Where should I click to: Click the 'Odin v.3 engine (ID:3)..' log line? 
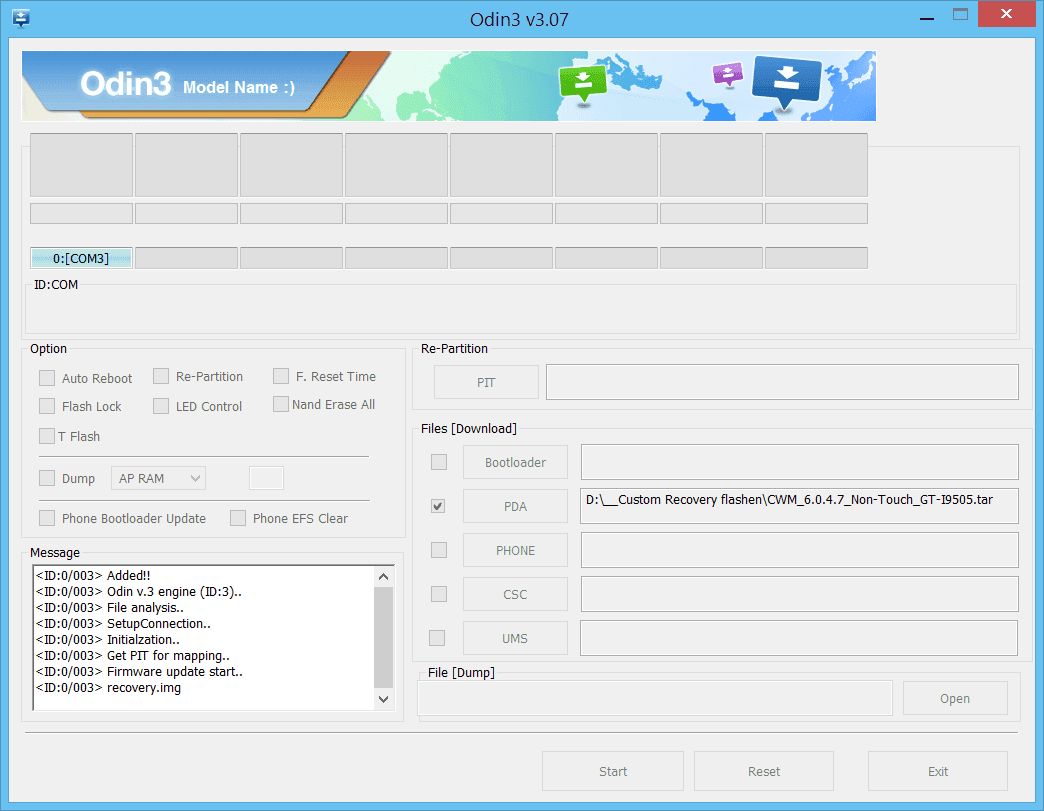pos(138,591)
